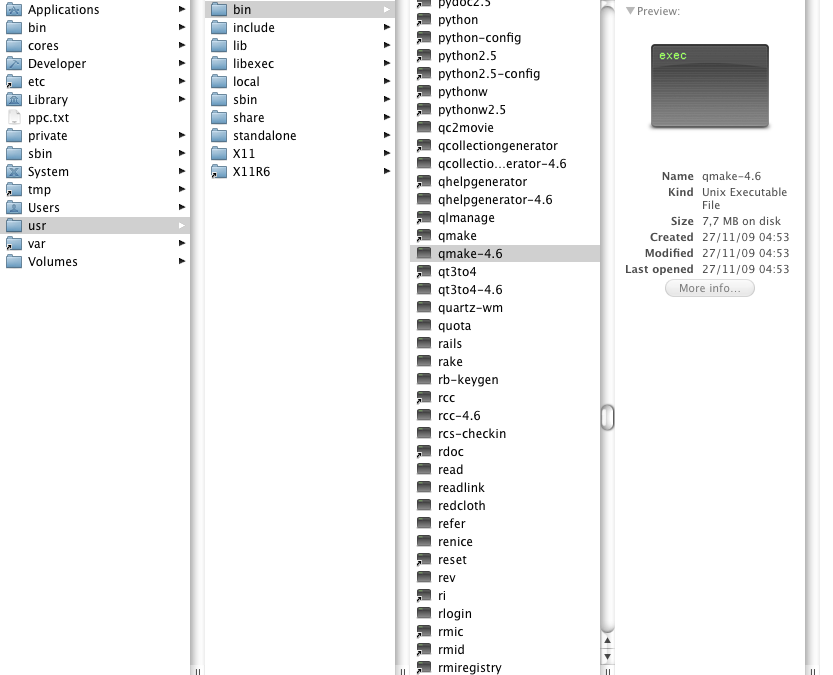This screenshot has height=675, width=833.
Task: Expand arrow beside the lib folder
Action: (387, 45)
